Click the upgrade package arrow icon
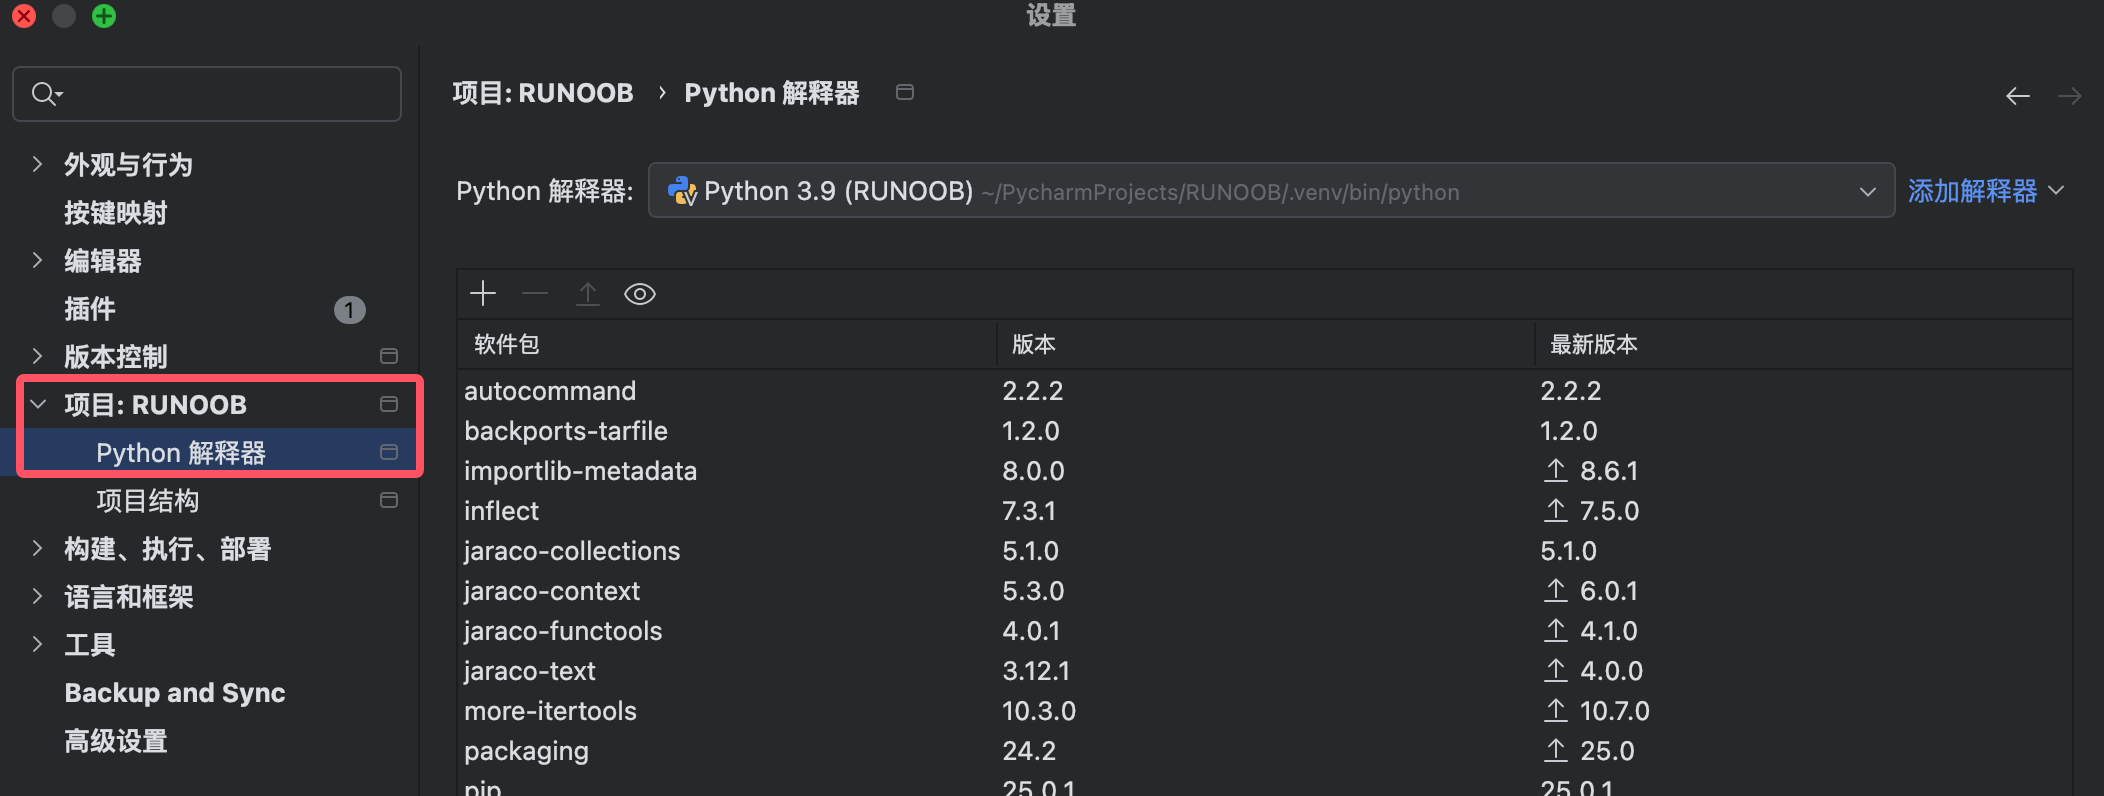Viewport: 2104px width, 796px height. point(588,294)
